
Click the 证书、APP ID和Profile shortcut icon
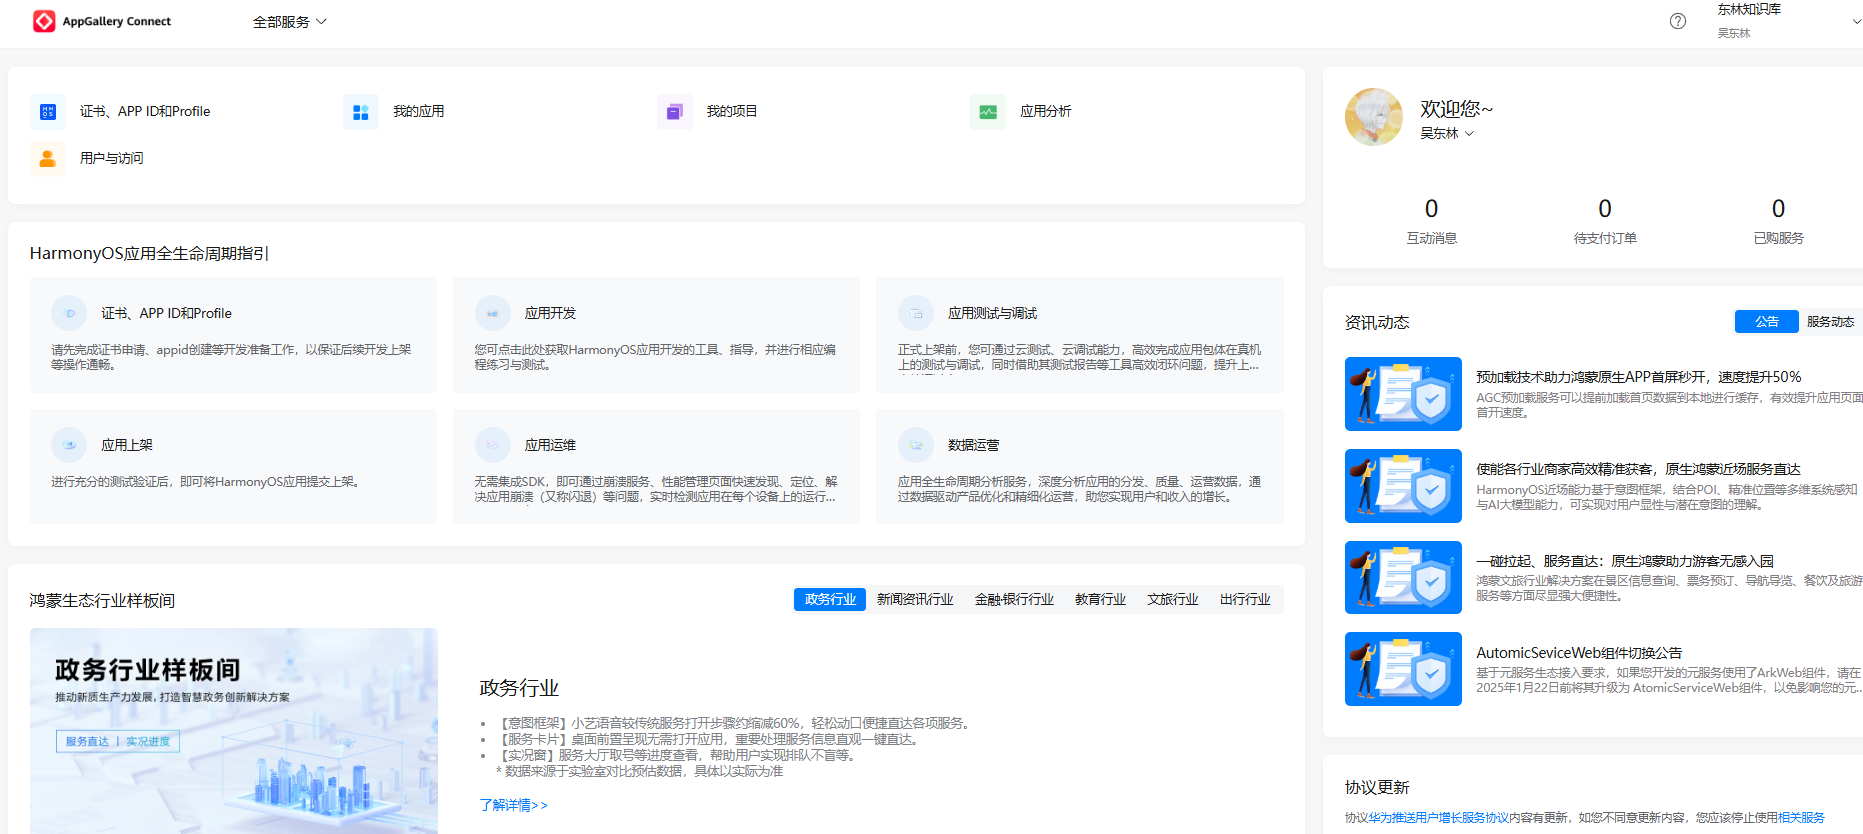(x=48, y=112)
